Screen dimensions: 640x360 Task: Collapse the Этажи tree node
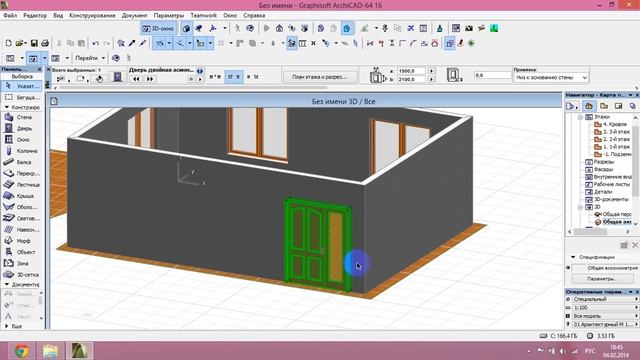[580, 117]
